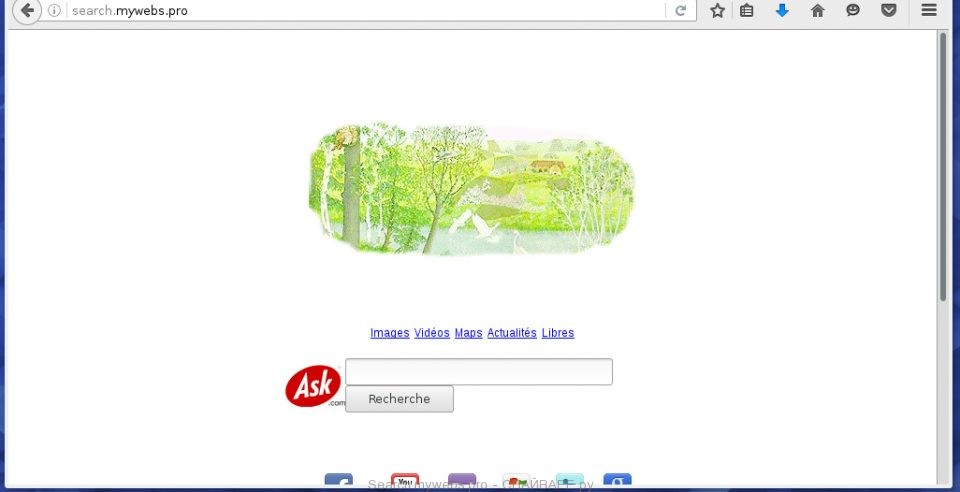The image size is (960, 492).
Task: Open the chat smiley icon in toolbar
Action: coord(853,10)
